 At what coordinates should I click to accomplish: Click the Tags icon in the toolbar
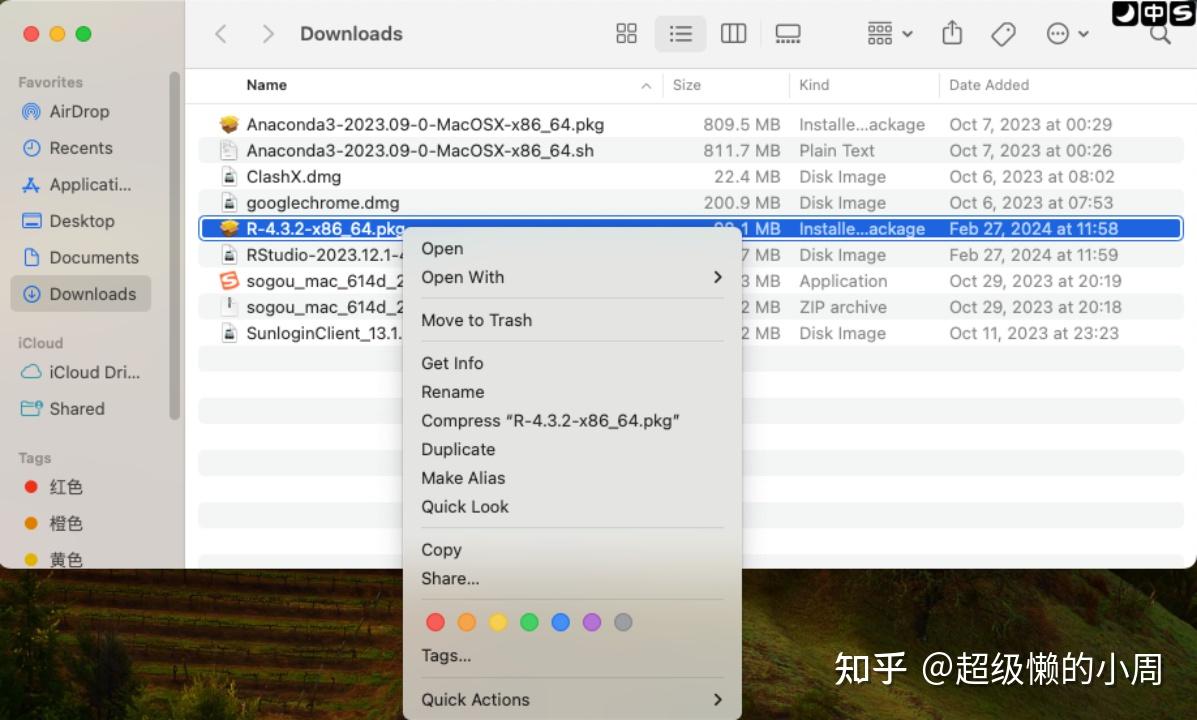[1002, 33]
